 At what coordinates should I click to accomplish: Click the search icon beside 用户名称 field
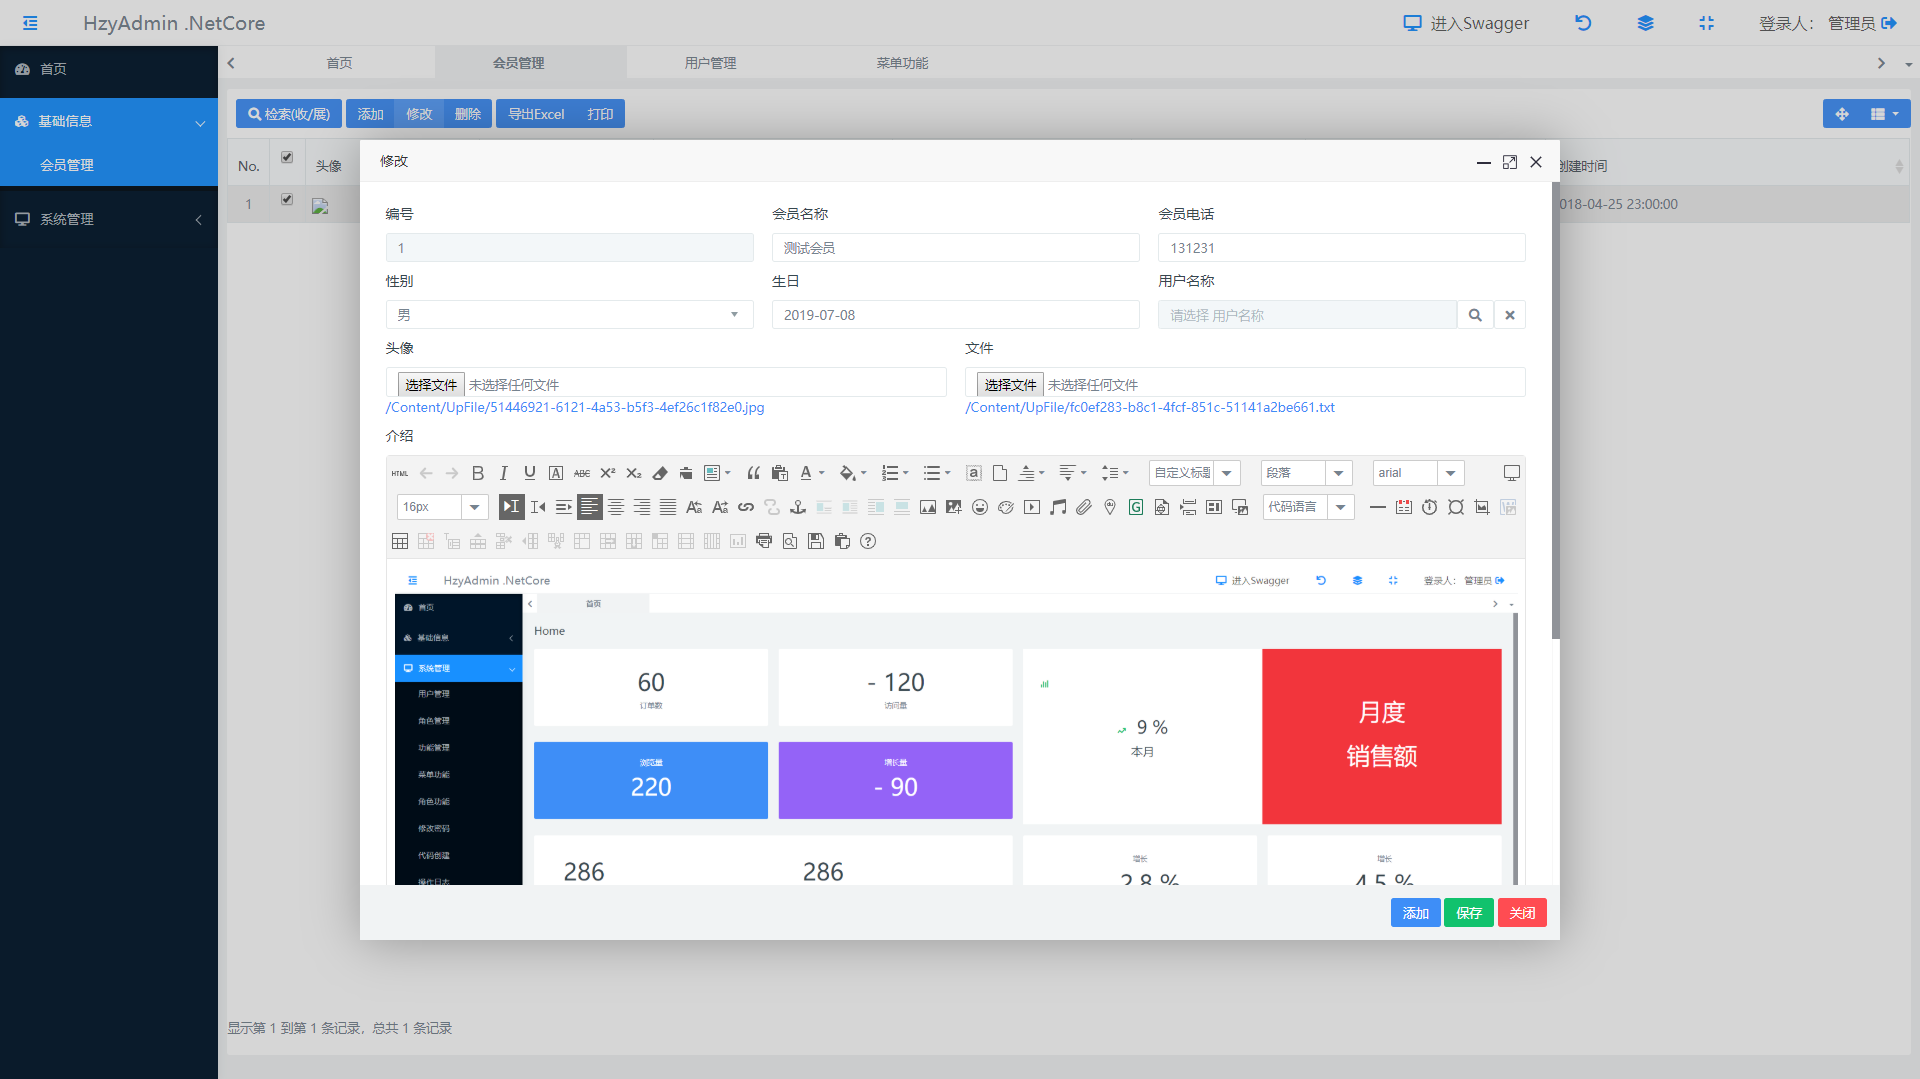(x=1475, y=315)
